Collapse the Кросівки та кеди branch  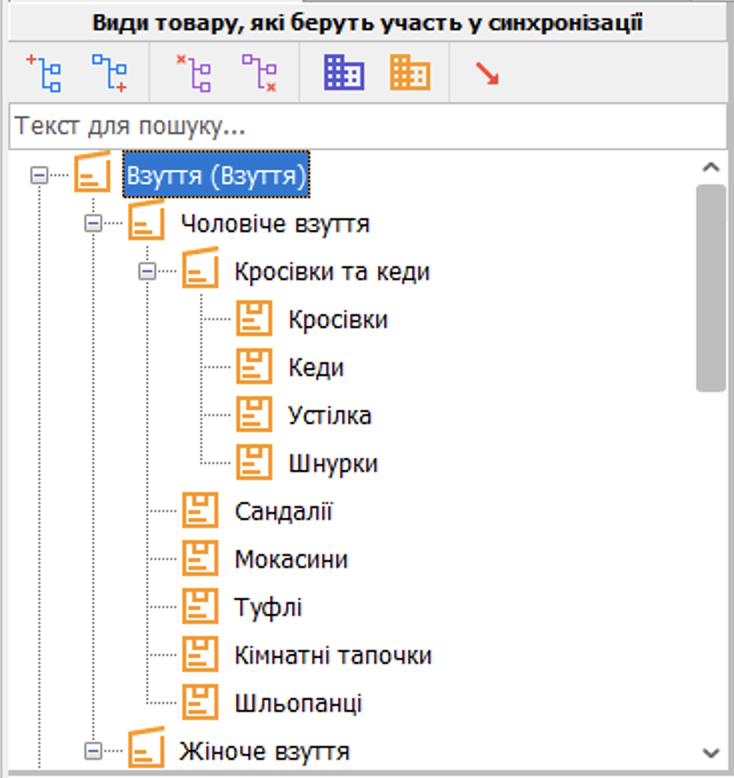[147, 271]
